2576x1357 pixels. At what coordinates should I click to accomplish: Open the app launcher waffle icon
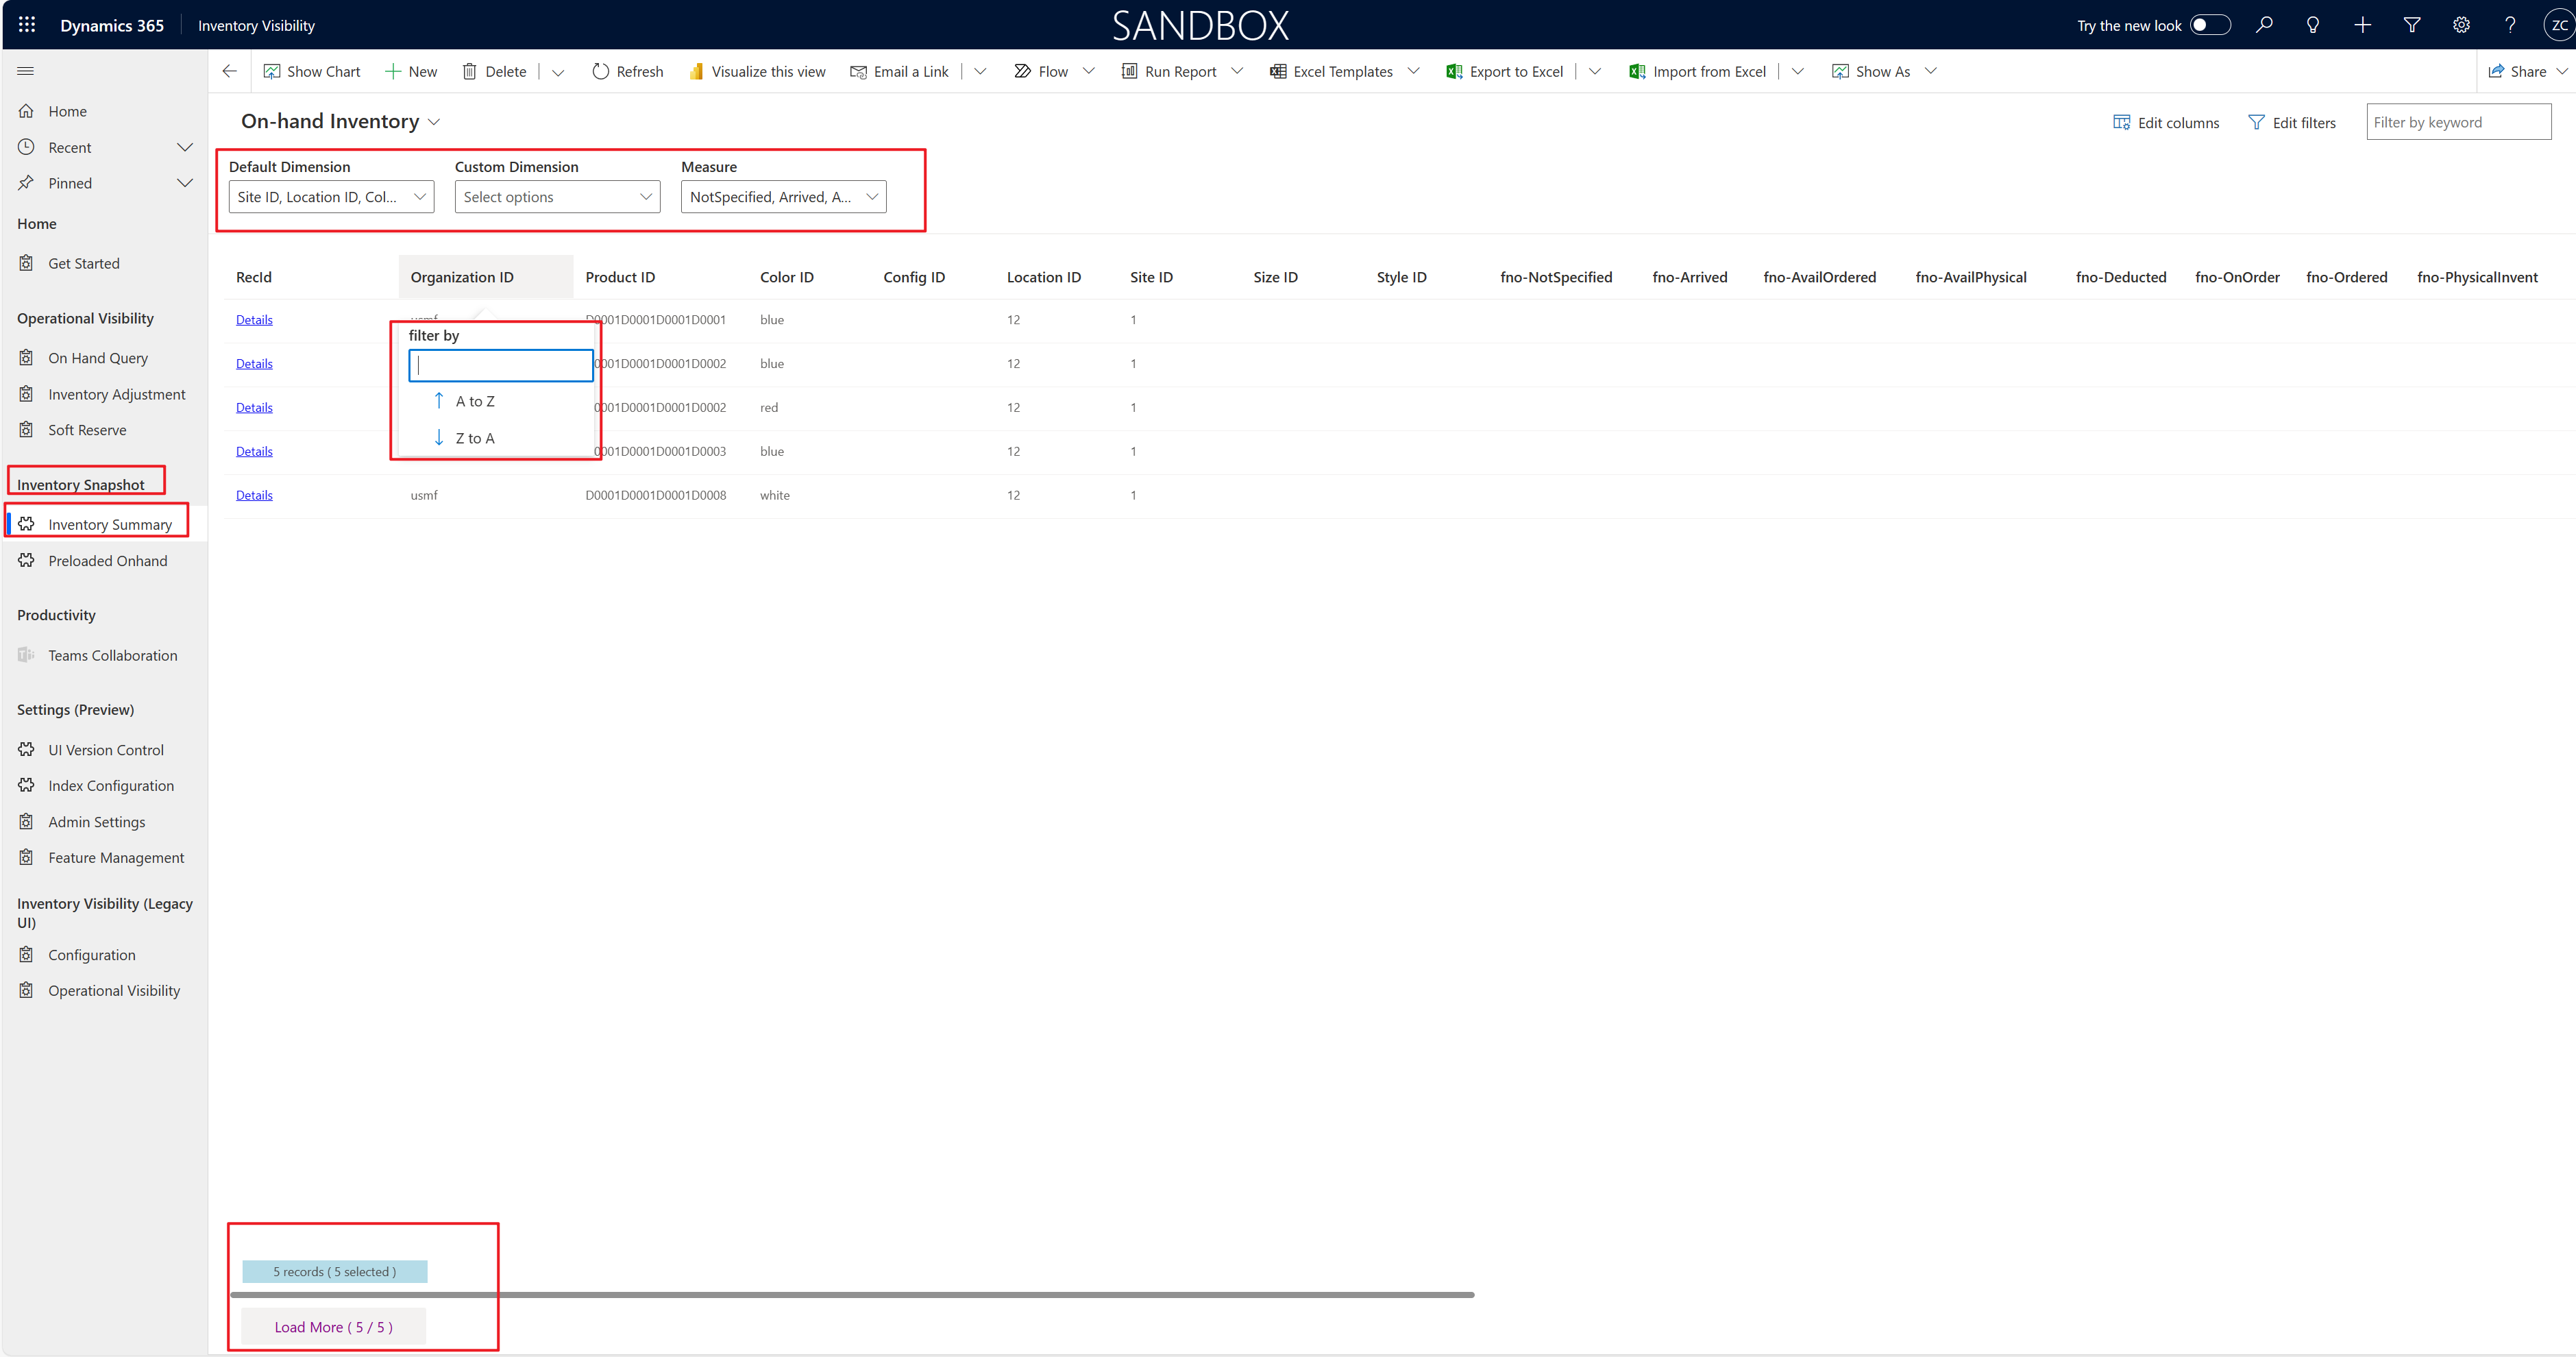(x=27, y=25)
